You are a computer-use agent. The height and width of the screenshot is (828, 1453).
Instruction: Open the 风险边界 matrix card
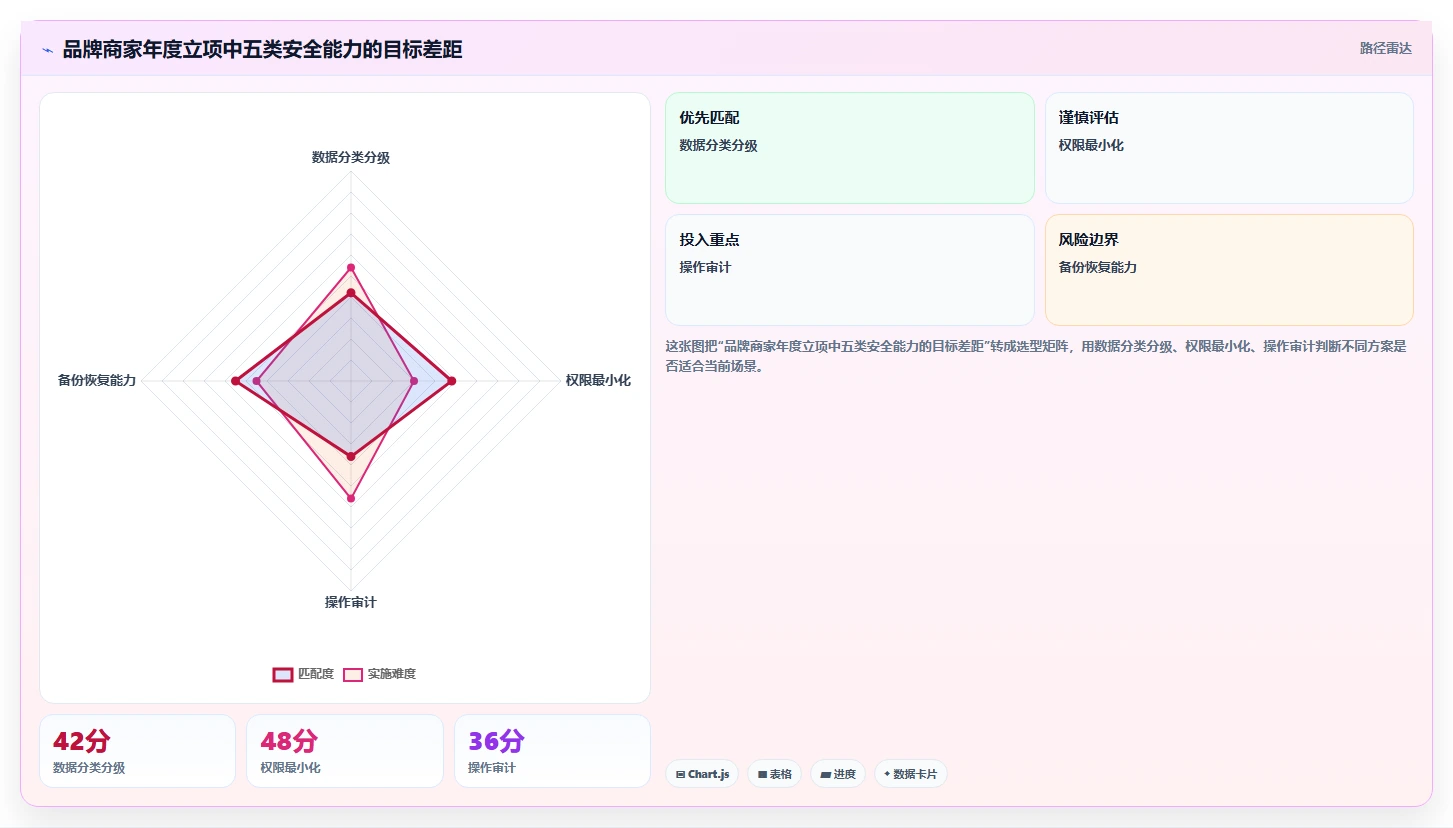tap(1229, 270)
